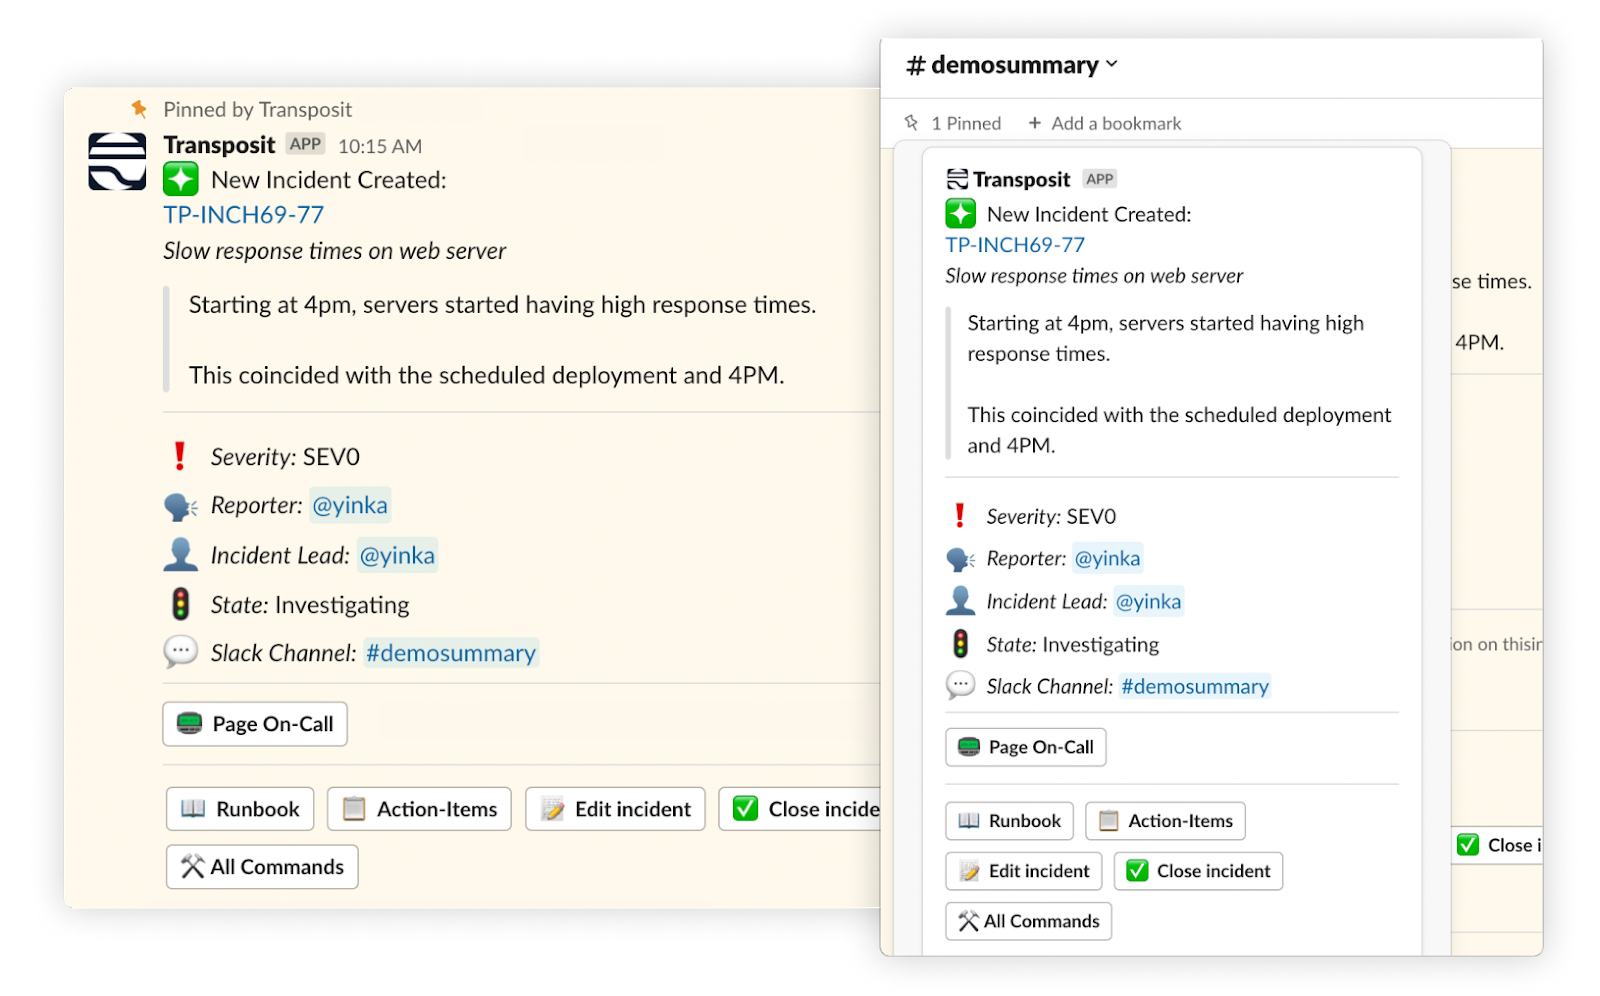The height and width of the screenshot is (996, 1600).
Task: Open Reporter @yinka mention in left message
Action: (350, 505)
